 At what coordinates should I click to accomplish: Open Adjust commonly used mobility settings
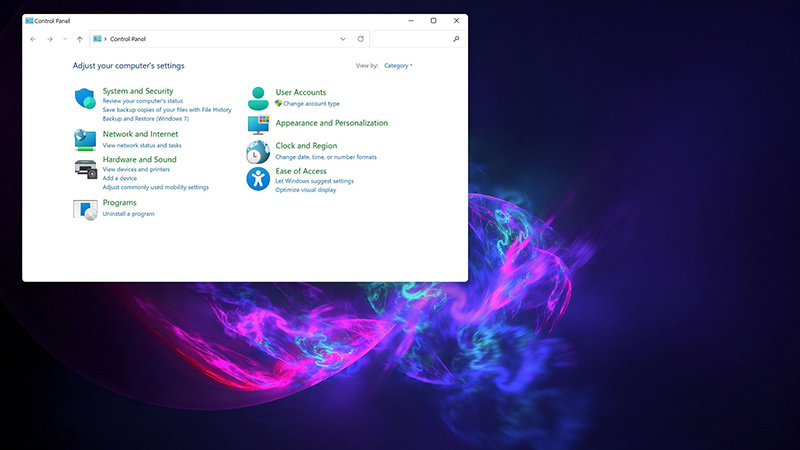point(156,187)
